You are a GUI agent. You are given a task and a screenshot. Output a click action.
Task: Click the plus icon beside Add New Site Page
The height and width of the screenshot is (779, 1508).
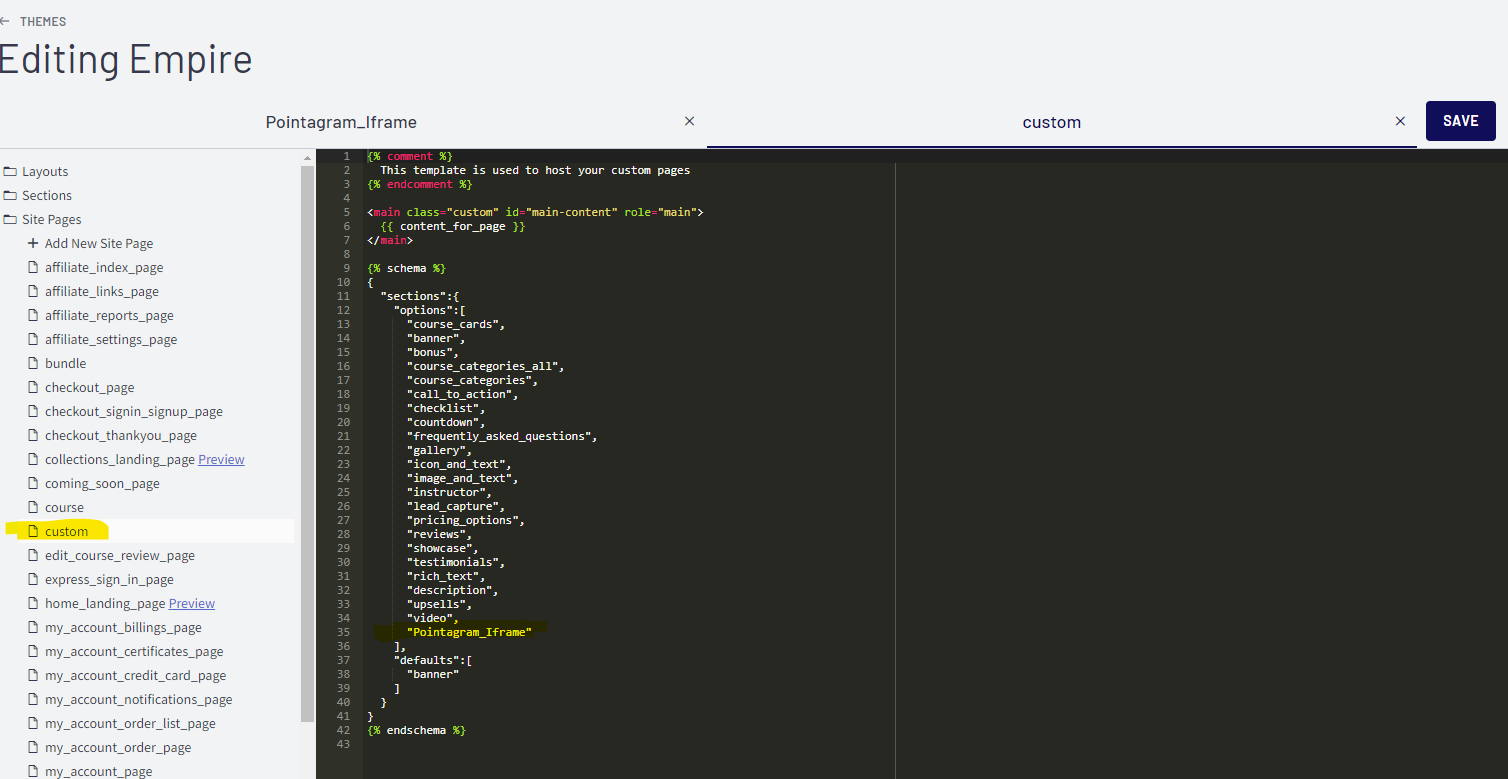click(32, 243)
